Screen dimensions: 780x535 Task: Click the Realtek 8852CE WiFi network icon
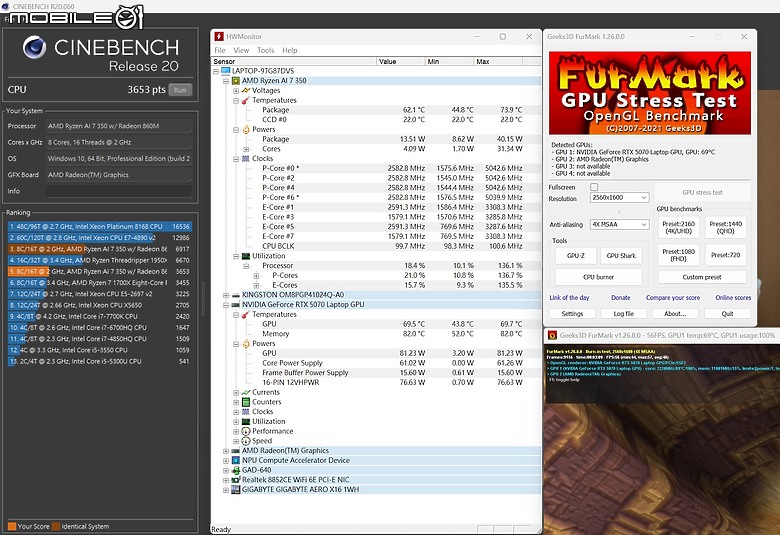pyautogui.click(x=236, y=480)
